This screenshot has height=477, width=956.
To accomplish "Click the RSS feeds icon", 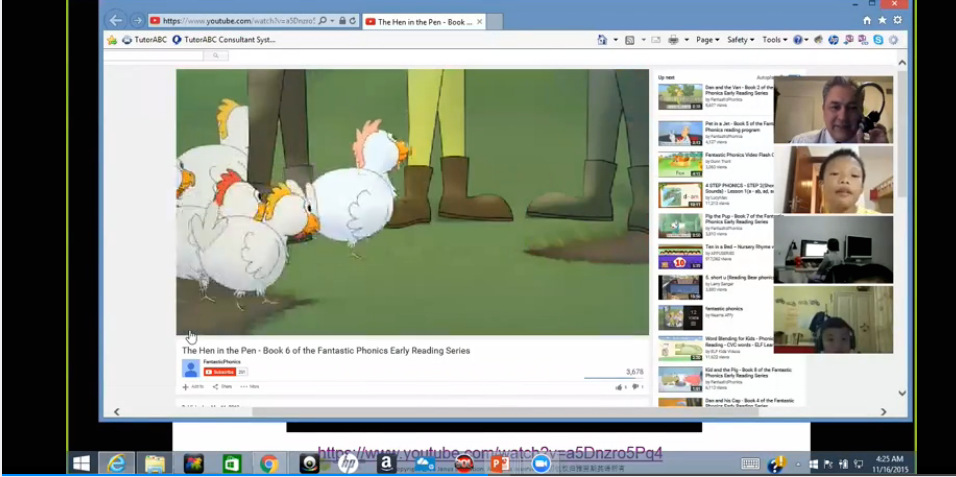I will [x=630, y=40].
